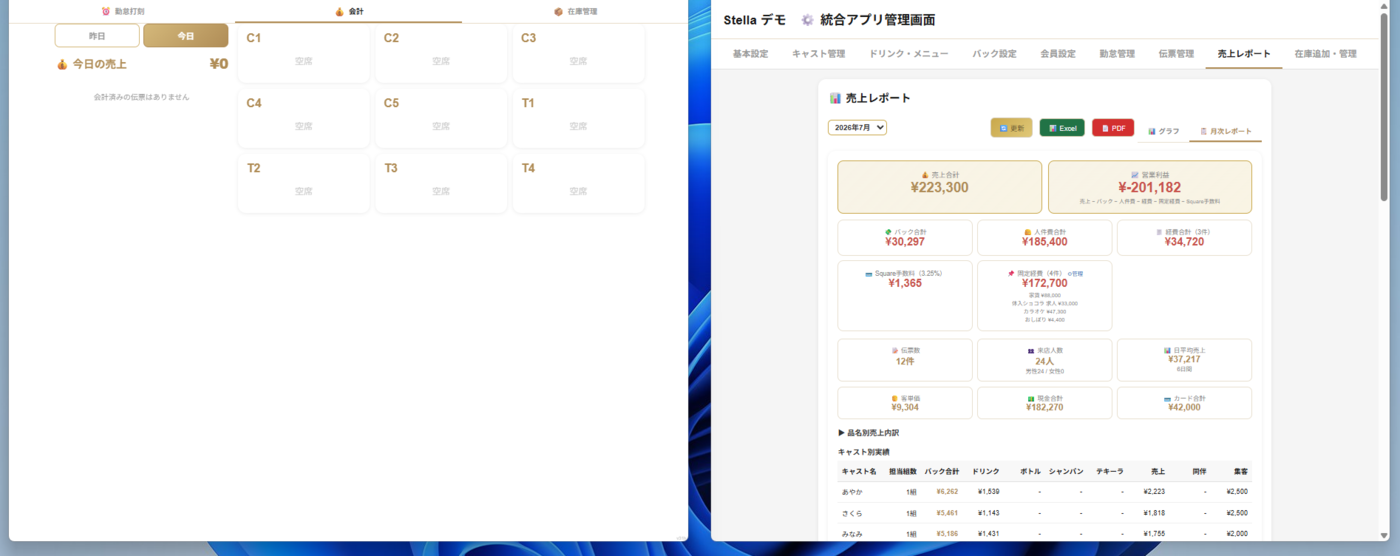This screenshot has height=556, width=1400.
Task: Click the chart icon in 売上レポート heading
Action: click(835, 98)
